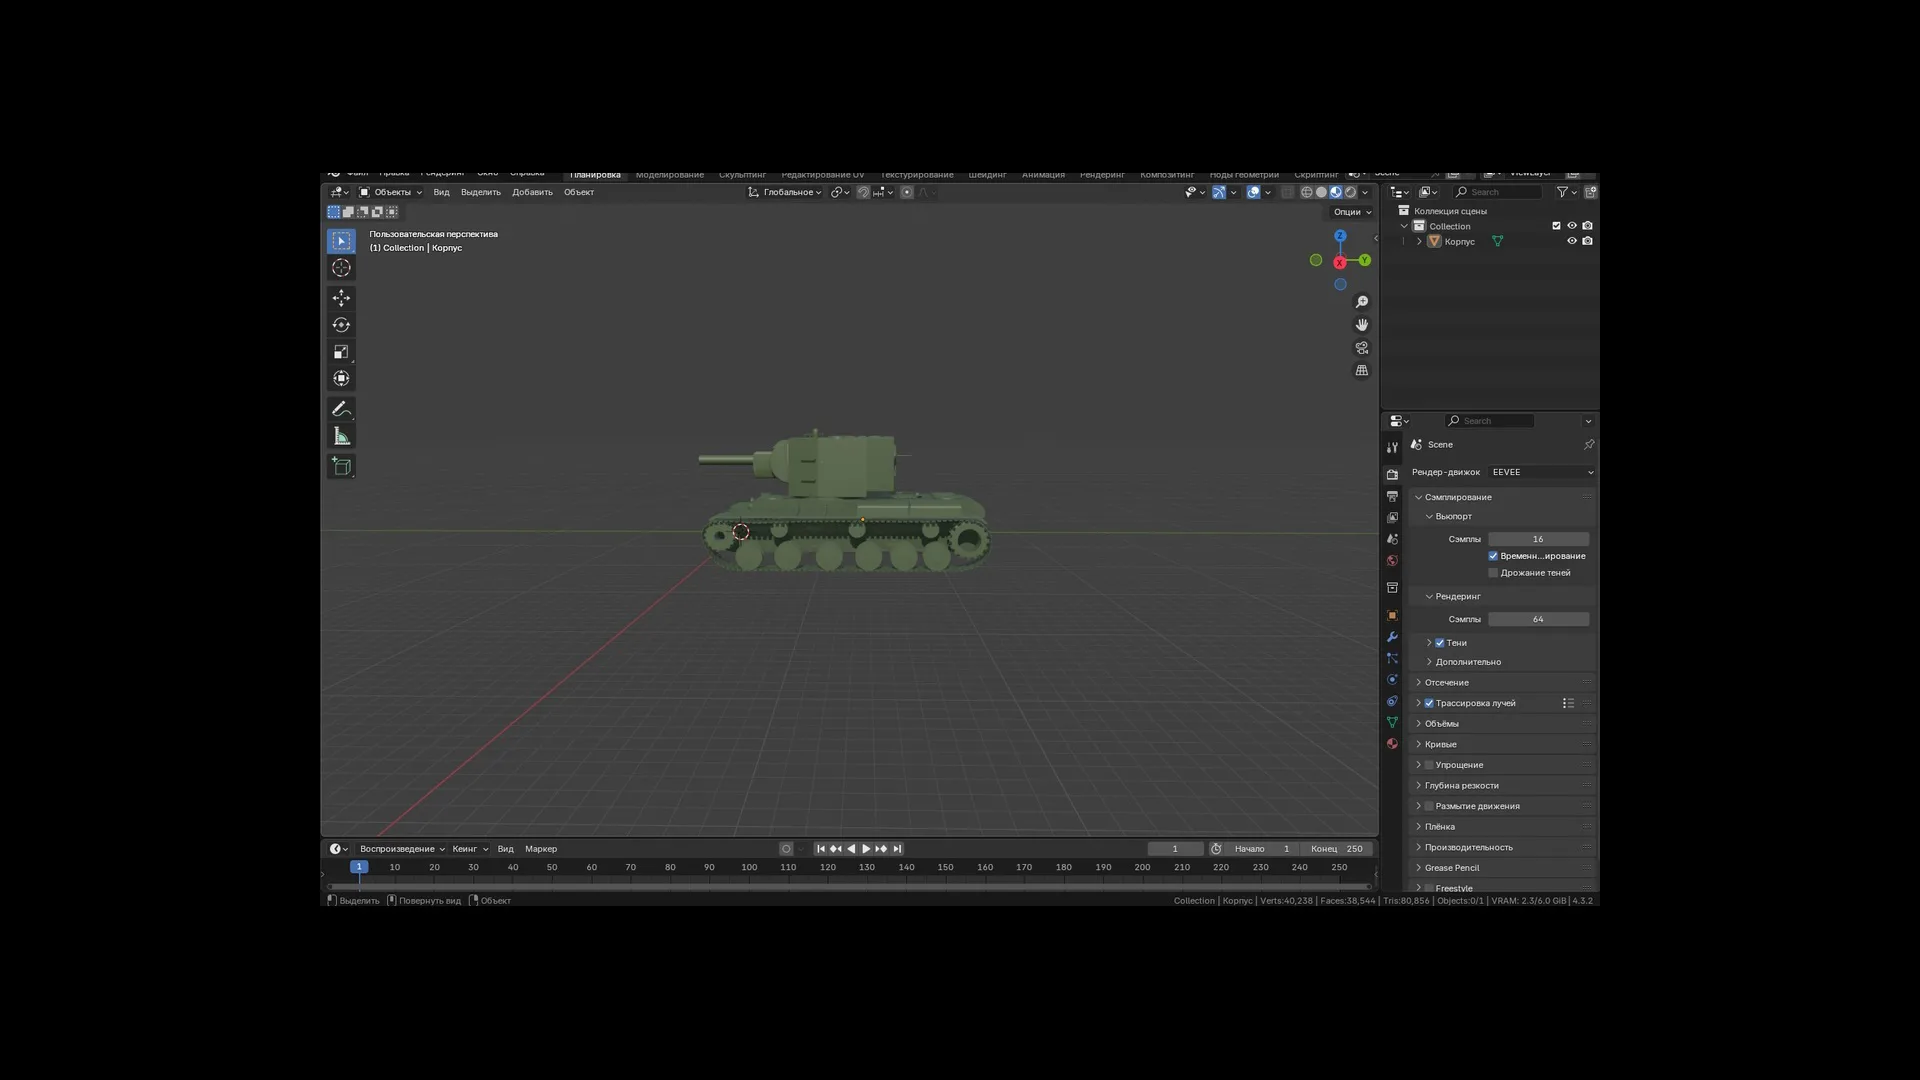
Task: Open the Добавить menu
Action: click(532, 192)
